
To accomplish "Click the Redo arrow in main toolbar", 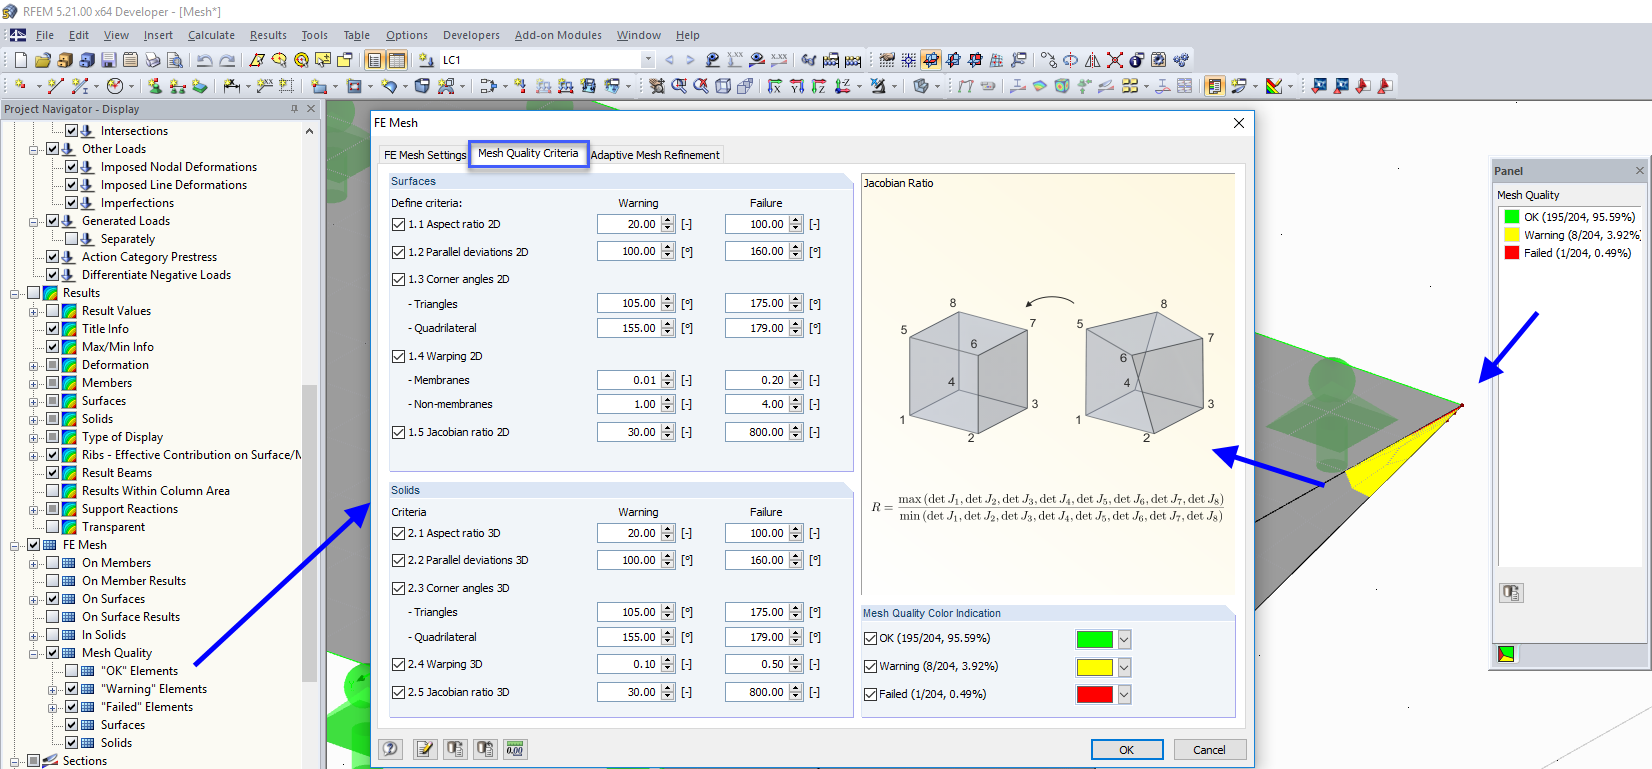I will point(227,60).
